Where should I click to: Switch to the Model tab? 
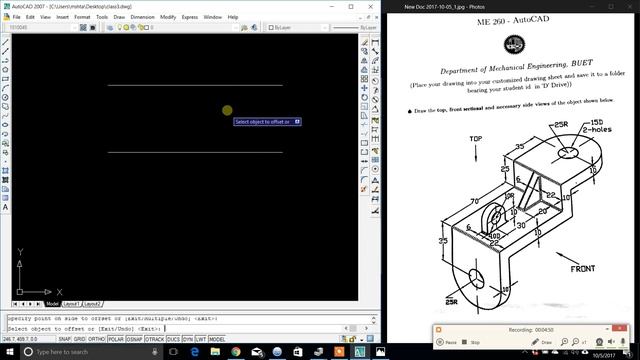pos(52,304)
